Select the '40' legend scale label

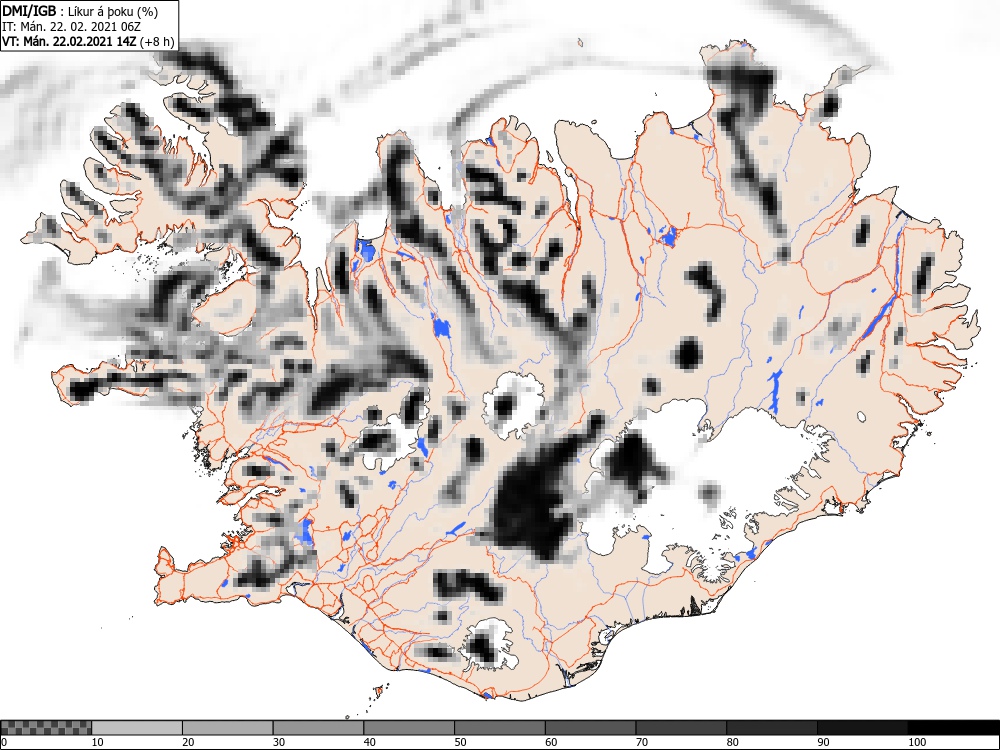click(369, 742)
